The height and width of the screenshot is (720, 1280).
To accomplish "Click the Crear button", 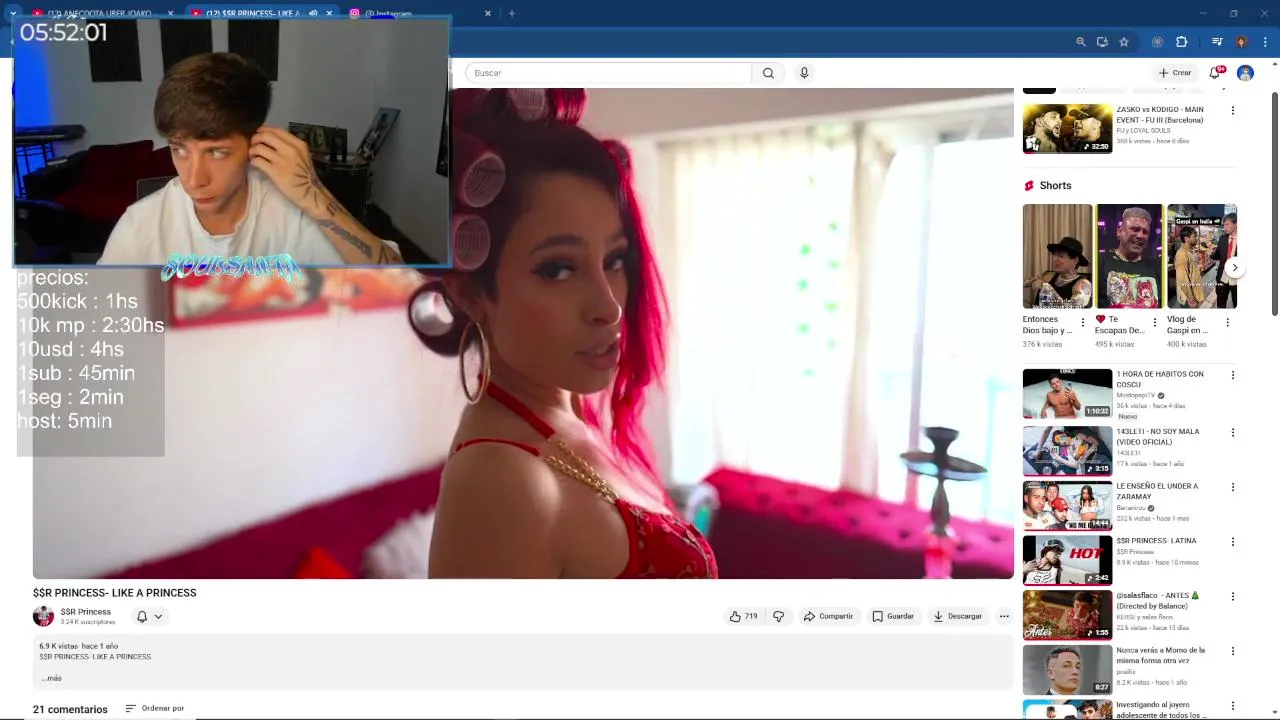I will pyautogui.click(x=1175, y=73).
